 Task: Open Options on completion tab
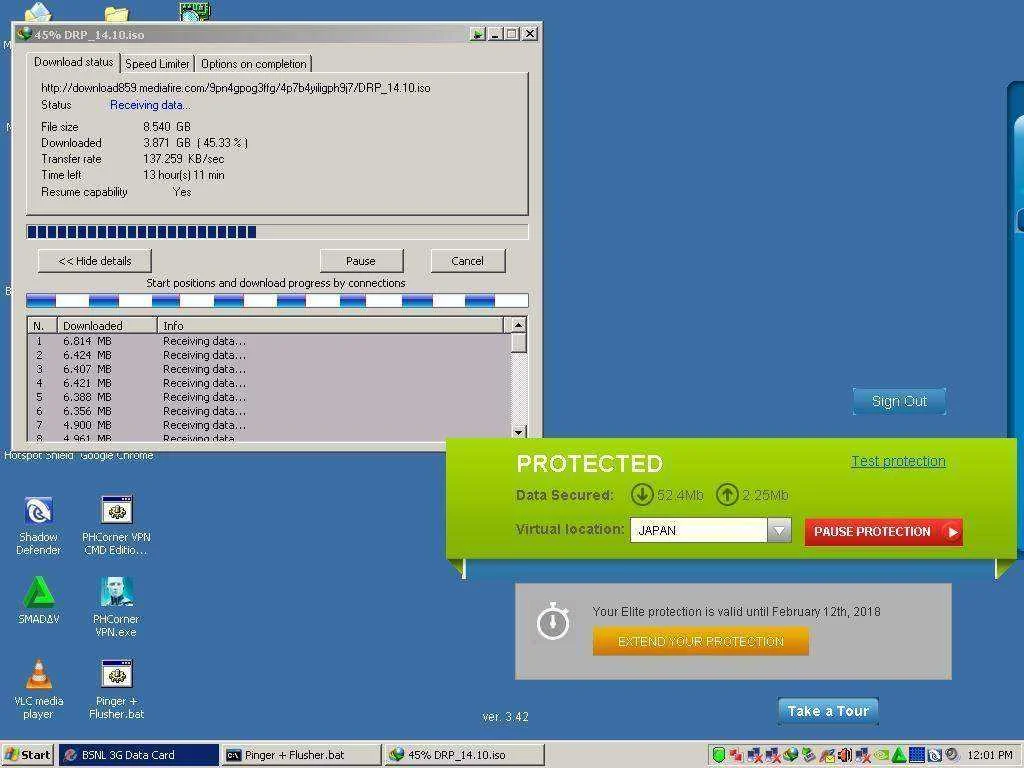(253, 64)
